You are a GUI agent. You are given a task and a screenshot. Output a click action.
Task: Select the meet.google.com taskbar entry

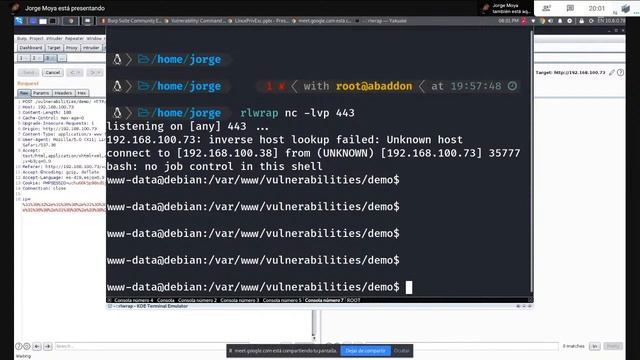tap(322, 21)
